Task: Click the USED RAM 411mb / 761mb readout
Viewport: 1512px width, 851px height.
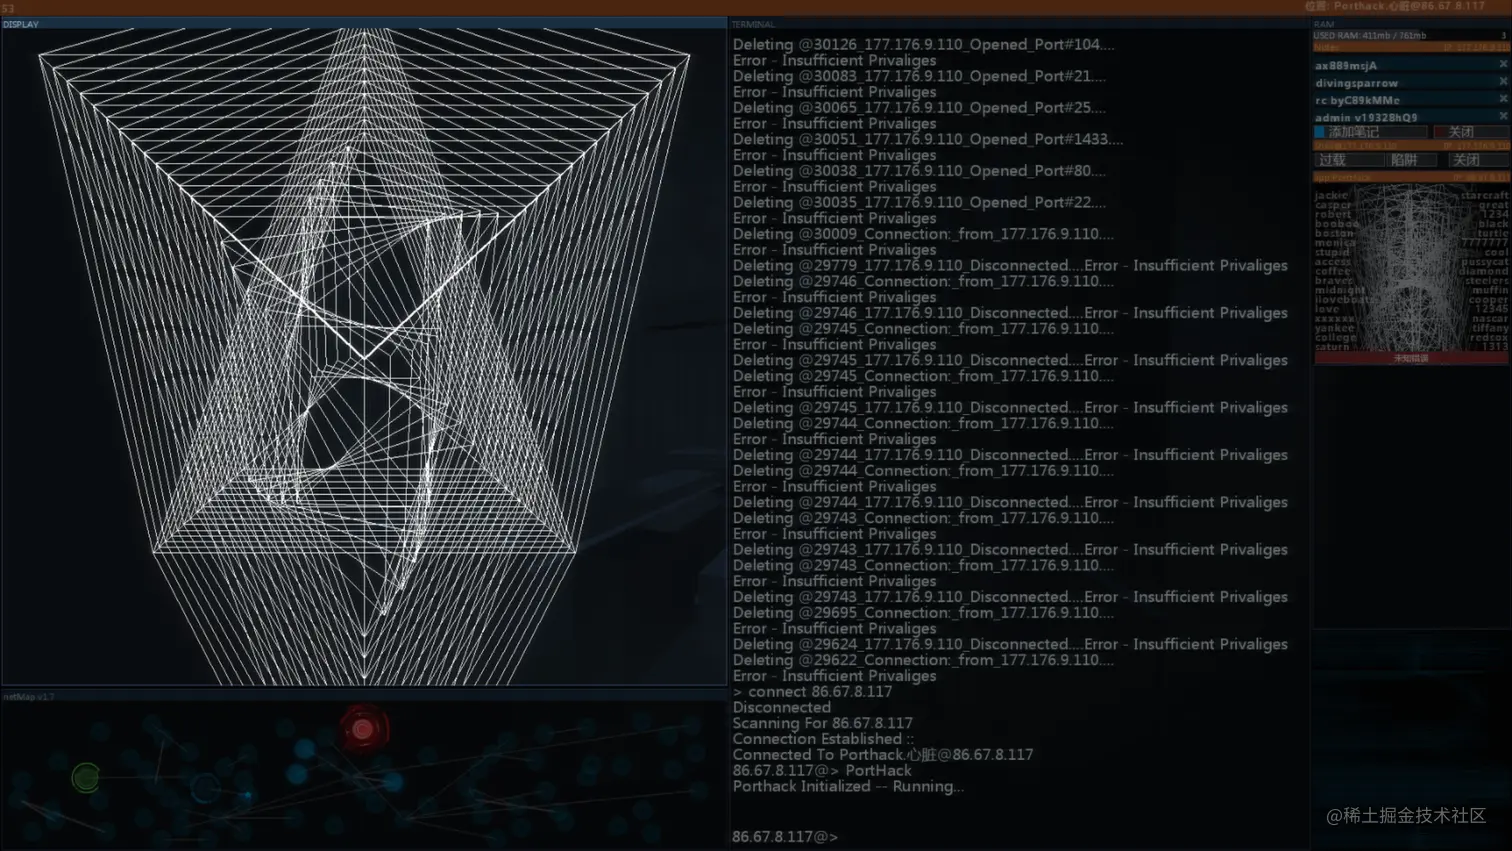Action: click(1370, 36)
